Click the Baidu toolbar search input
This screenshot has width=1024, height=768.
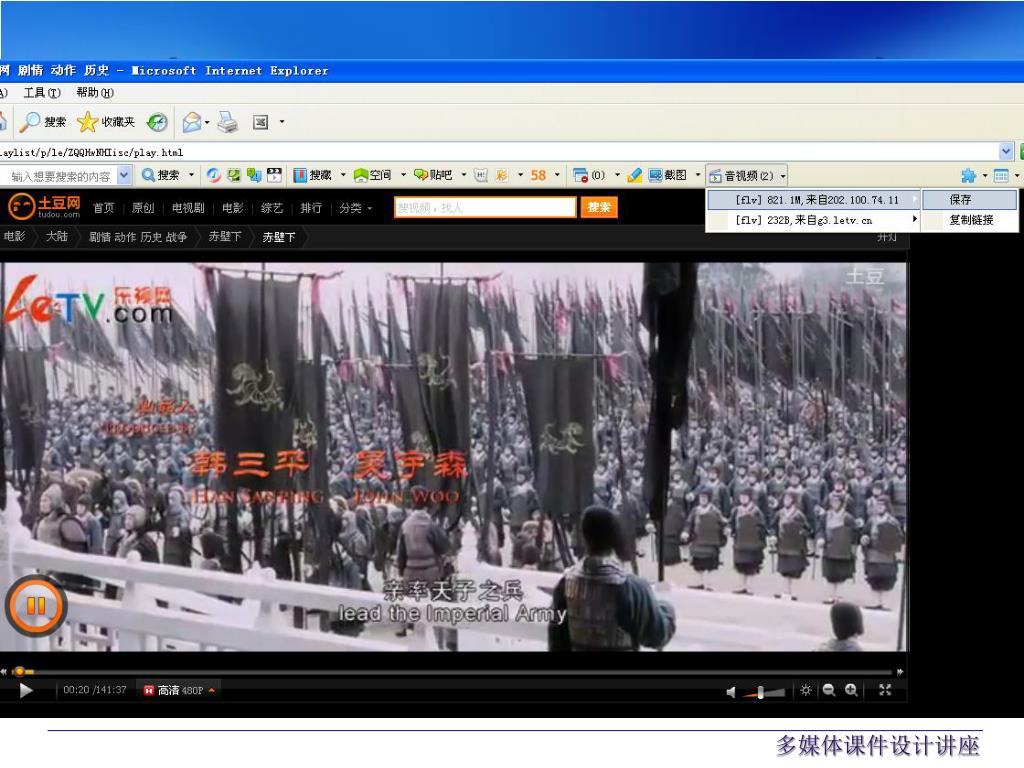point(59,176)
